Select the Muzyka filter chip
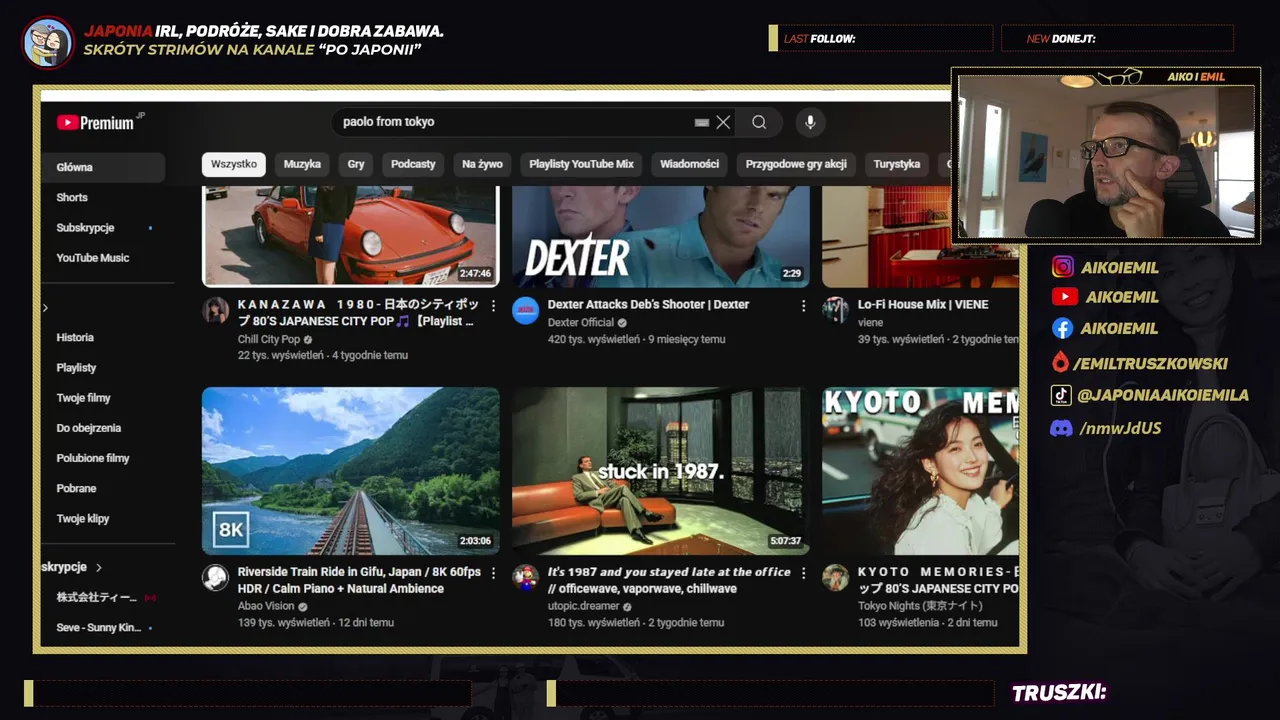 pos(302,164)
